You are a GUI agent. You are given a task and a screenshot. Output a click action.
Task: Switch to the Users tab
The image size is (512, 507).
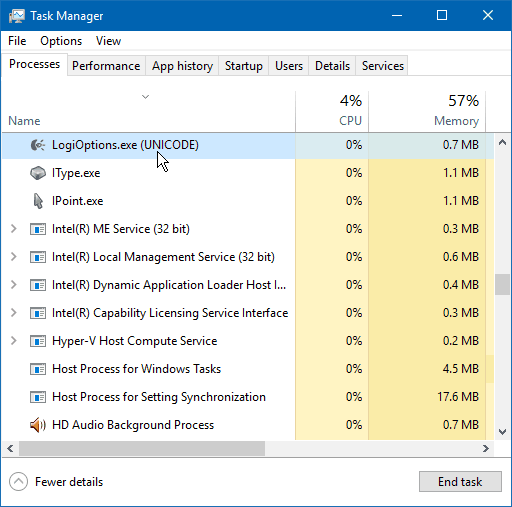(289, 66)
